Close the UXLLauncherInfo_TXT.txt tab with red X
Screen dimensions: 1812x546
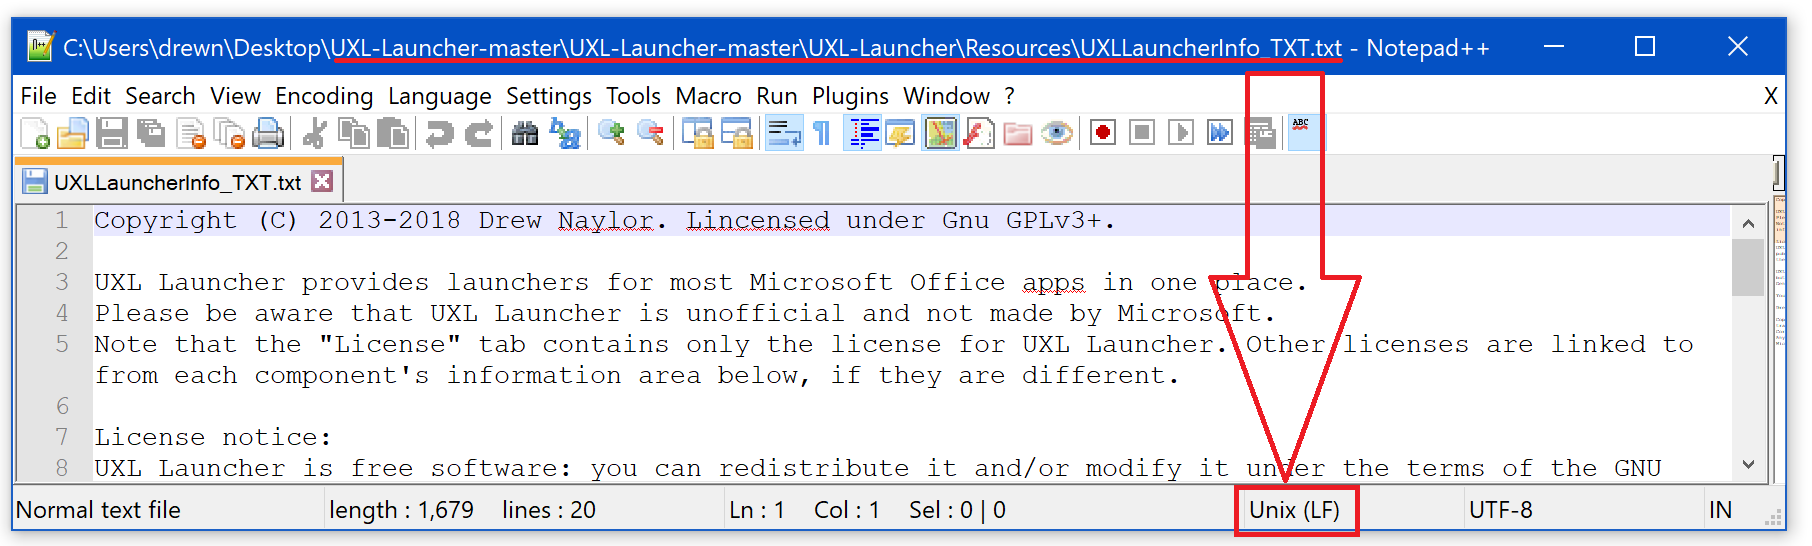pos(321,181)
